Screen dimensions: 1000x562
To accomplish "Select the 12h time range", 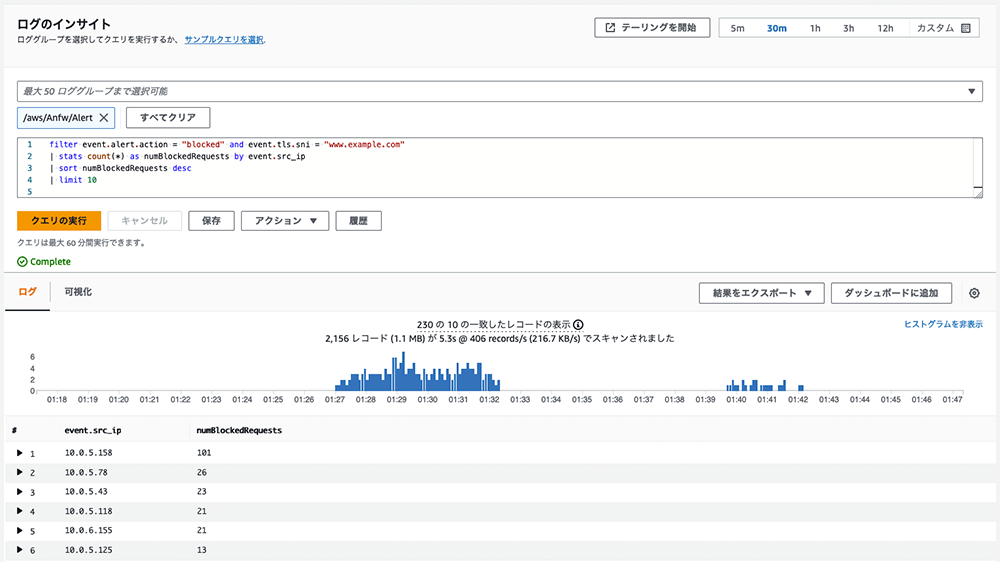I will pyautogui.click(x=885, y=28).
